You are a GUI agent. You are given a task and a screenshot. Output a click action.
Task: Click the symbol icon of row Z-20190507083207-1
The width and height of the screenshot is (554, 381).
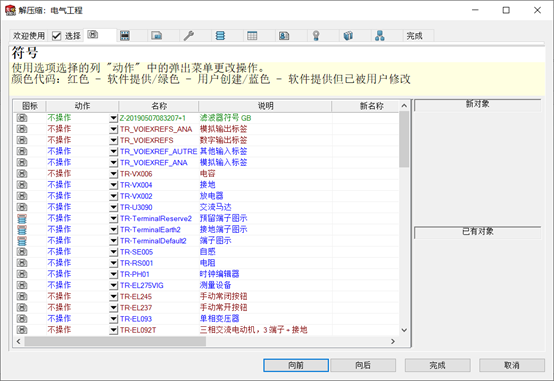point(22,118)
